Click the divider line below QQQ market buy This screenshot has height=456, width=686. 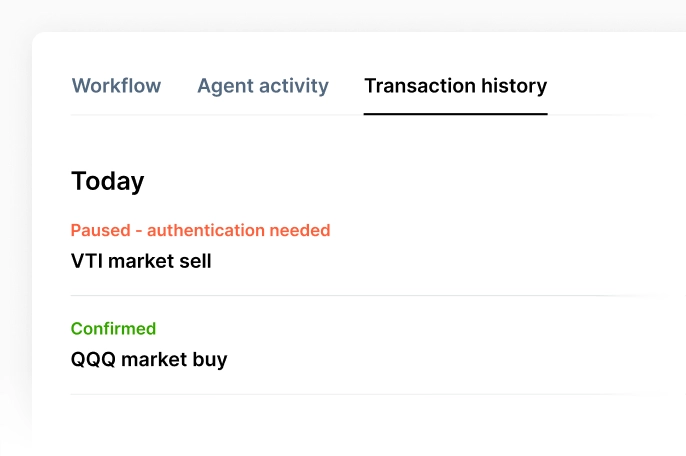[360, 394]
